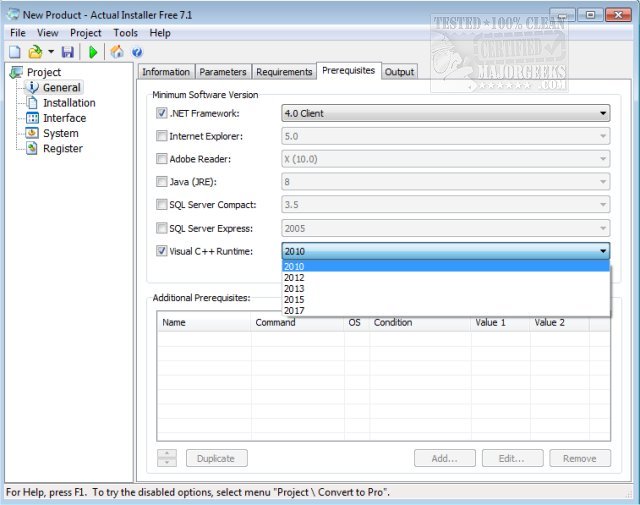Select the Installation tree item
640x505 pixels.
(x=69, y=103)
